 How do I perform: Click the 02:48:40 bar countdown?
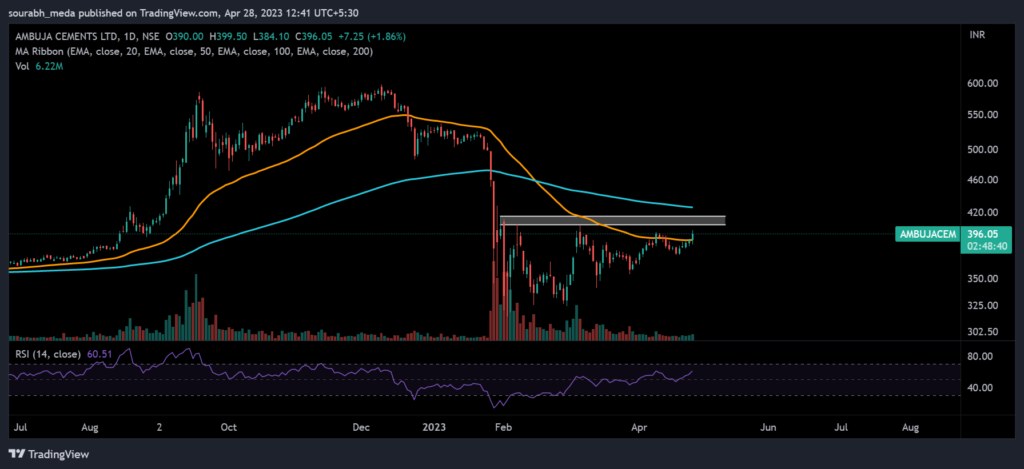(986, 246)
